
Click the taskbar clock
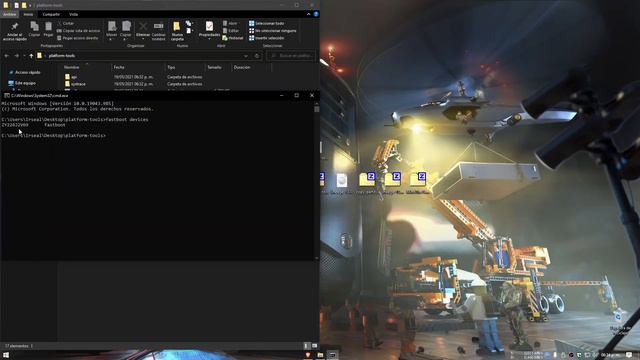[611, 355]
